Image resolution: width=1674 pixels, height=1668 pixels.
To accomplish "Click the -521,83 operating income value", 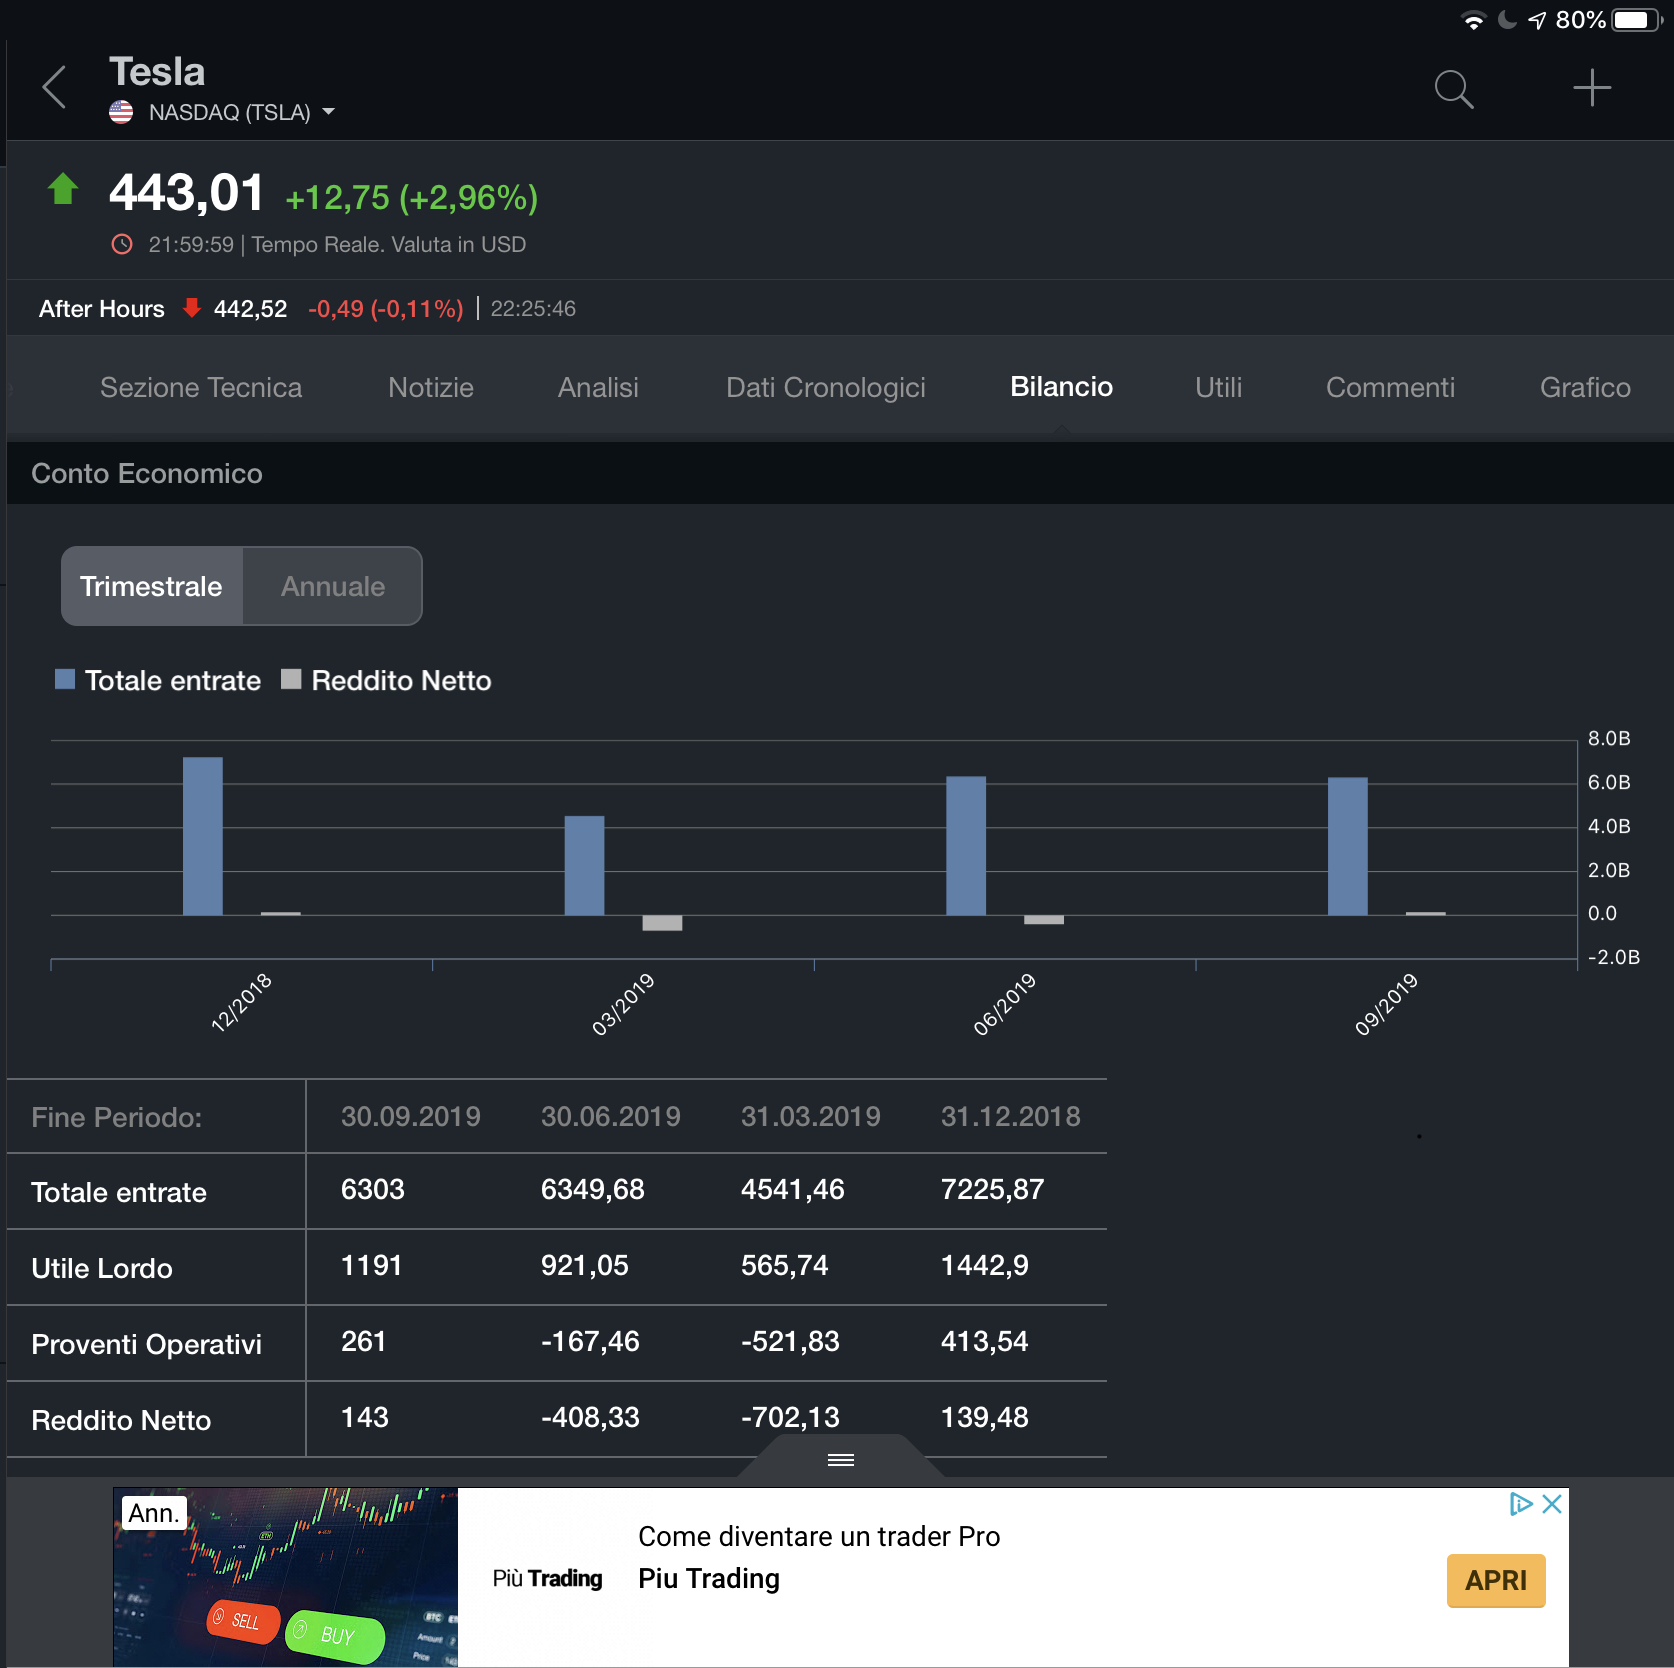I will (x=790, y=1341).
